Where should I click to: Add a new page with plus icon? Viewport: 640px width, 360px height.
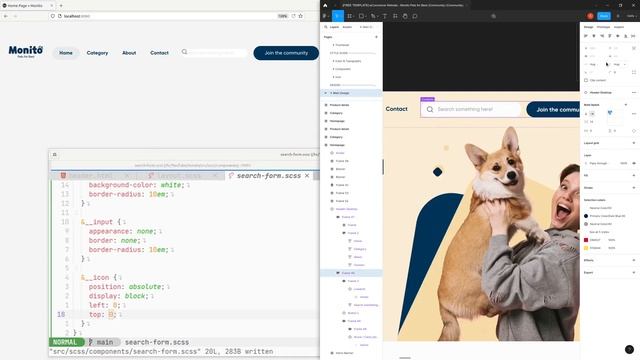[376, 37]
